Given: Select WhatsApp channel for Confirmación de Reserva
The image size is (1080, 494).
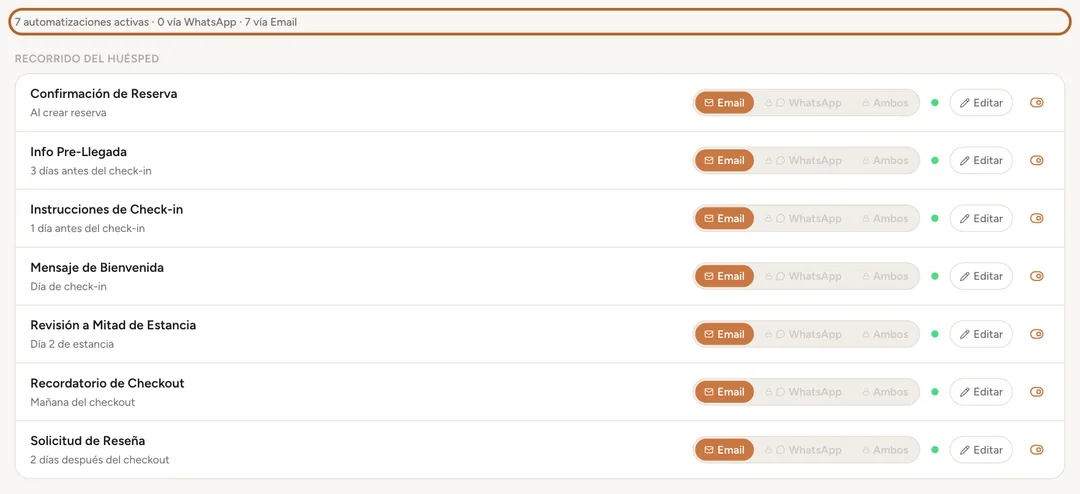Looking at the screenshot, I should coord(803,103).
